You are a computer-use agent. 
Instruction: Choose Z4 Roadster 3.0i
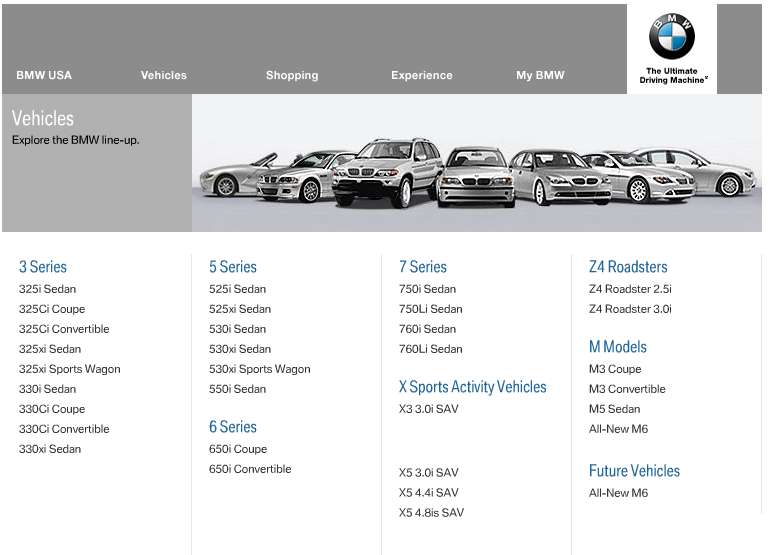tap(630, 309)
